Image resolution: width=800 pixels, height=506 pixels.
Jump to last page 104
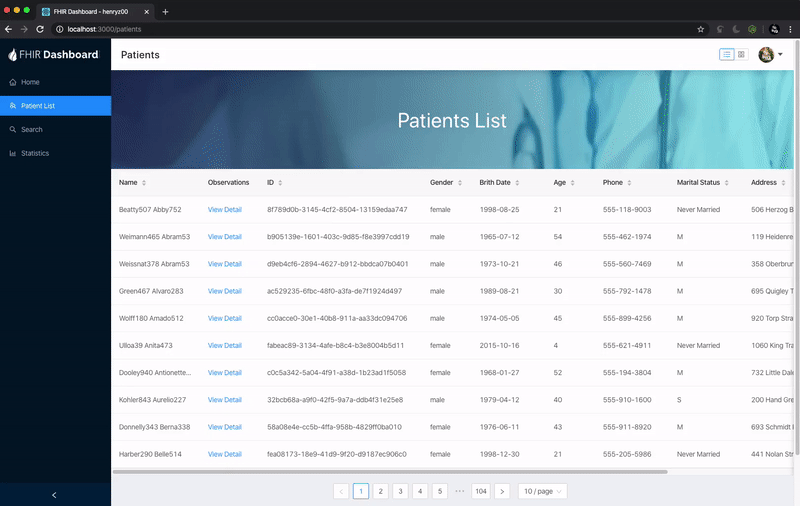click(481, 491)
